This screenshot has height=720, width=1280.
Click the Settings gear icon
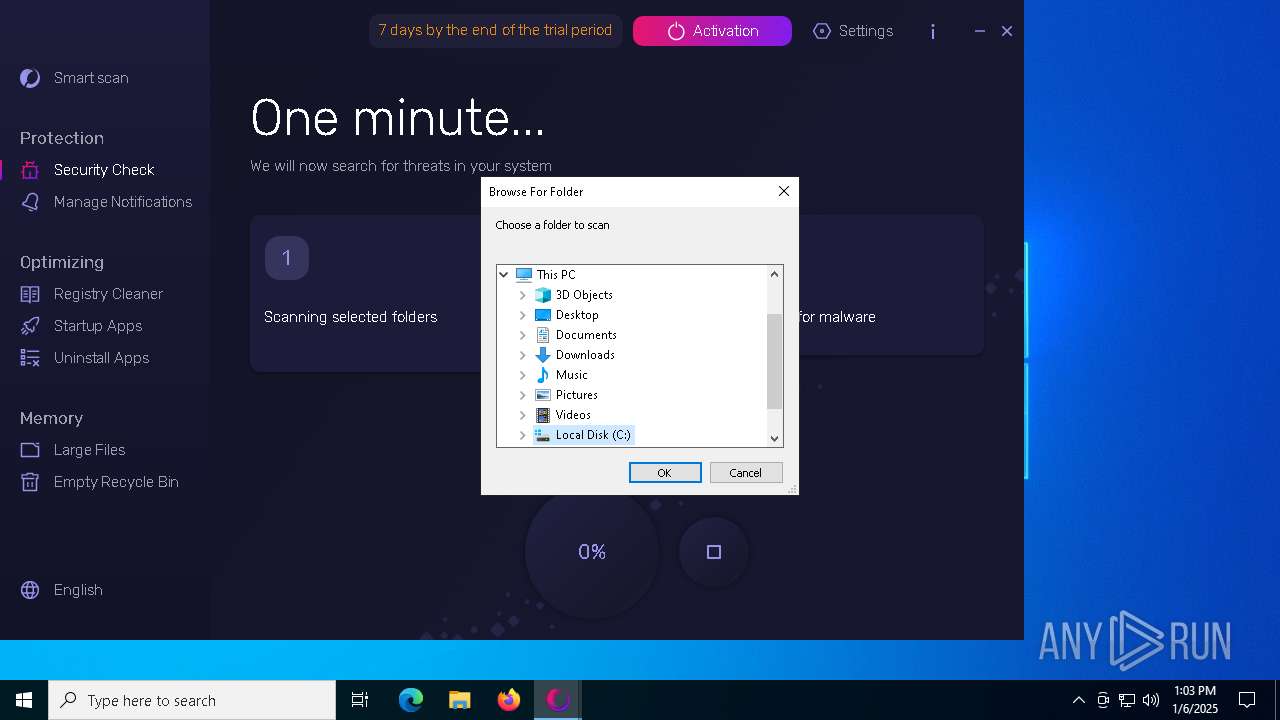click(x=822, y=31)
